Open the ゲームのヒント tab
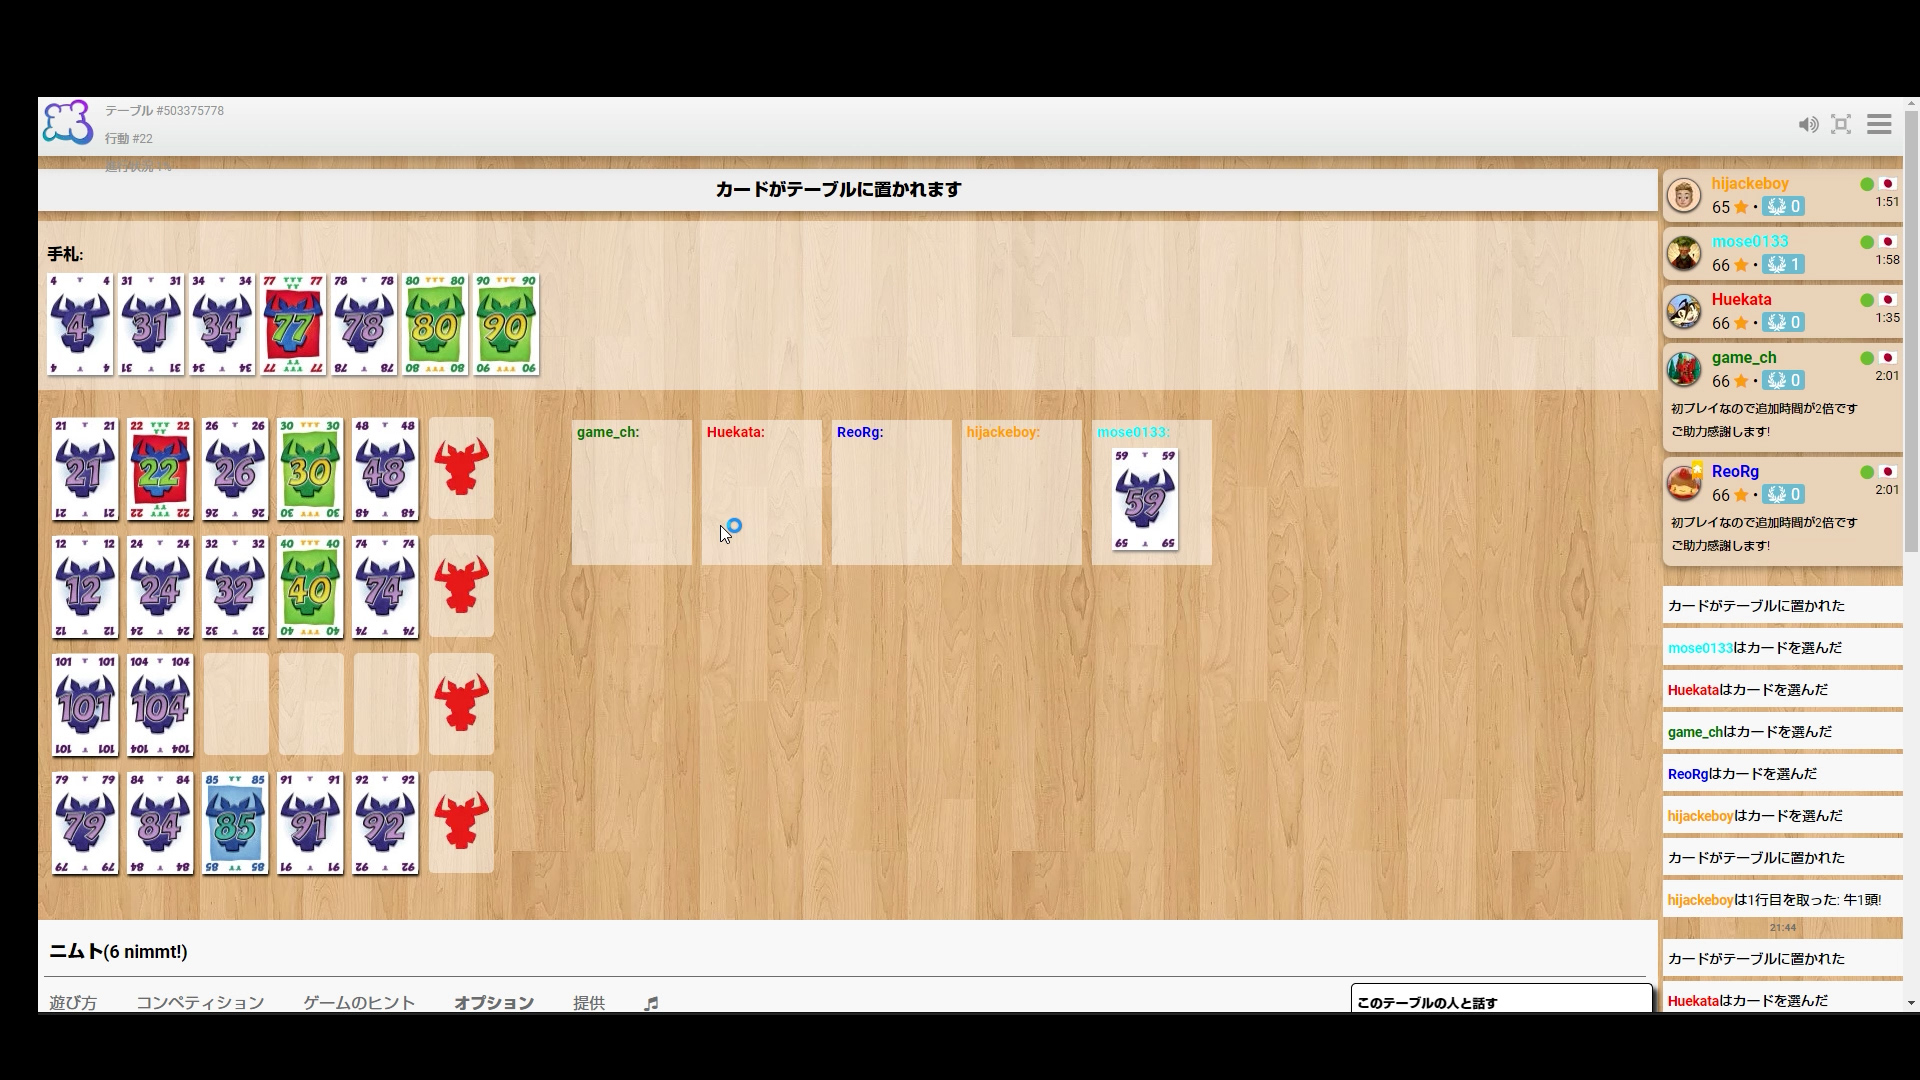 (x=359, y=1002)
